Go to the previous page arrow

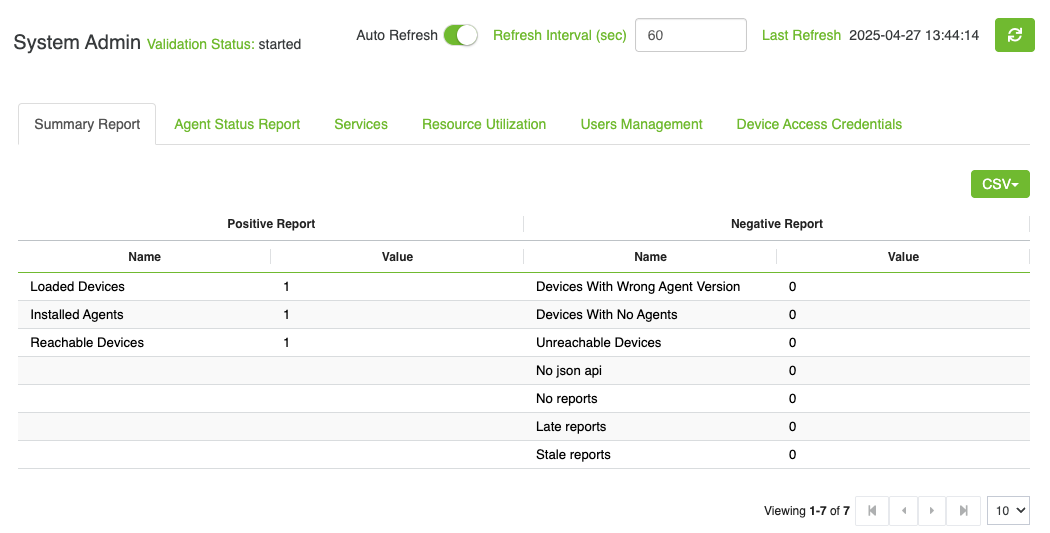click(903, 511)
